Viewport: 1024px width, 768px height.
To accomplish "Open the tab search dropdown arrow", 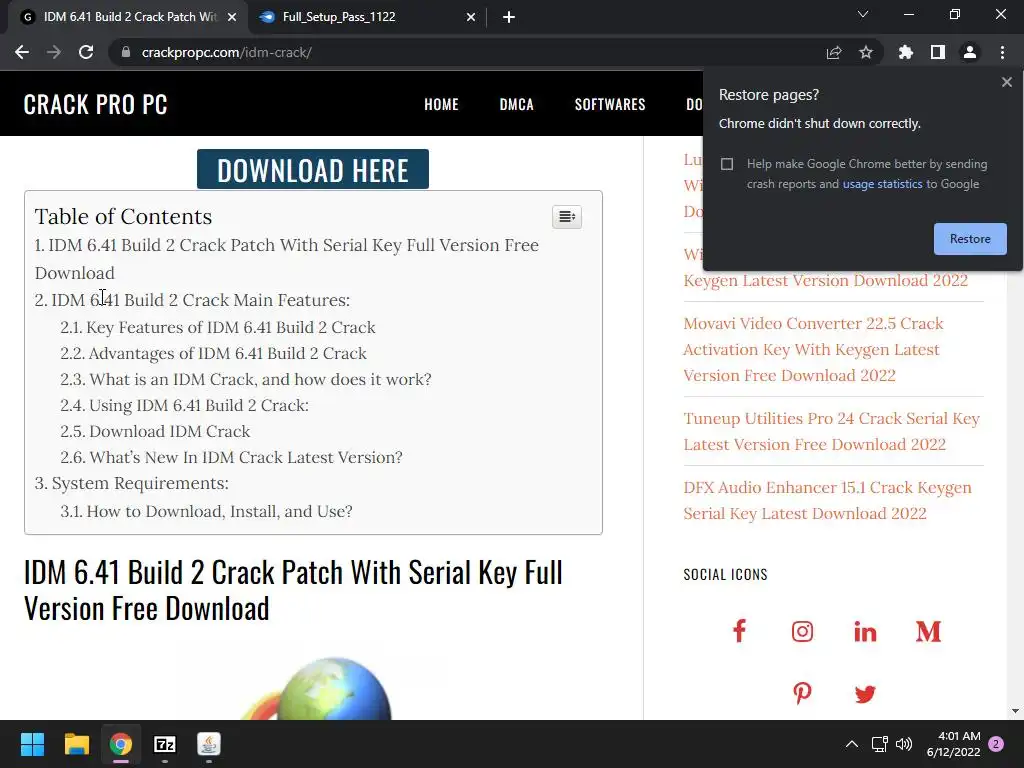I will pyautogui.click(x=863, y=14).
